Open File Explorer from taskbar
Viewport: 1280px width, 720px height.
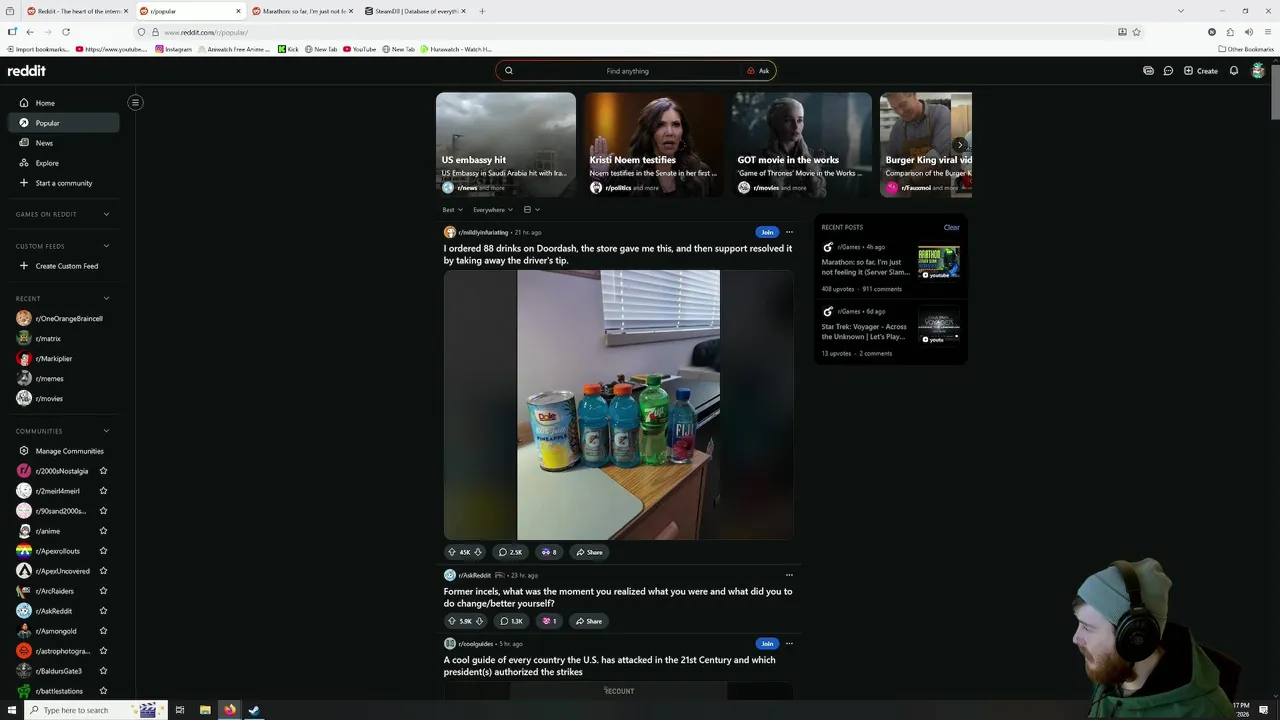(205, 710)
